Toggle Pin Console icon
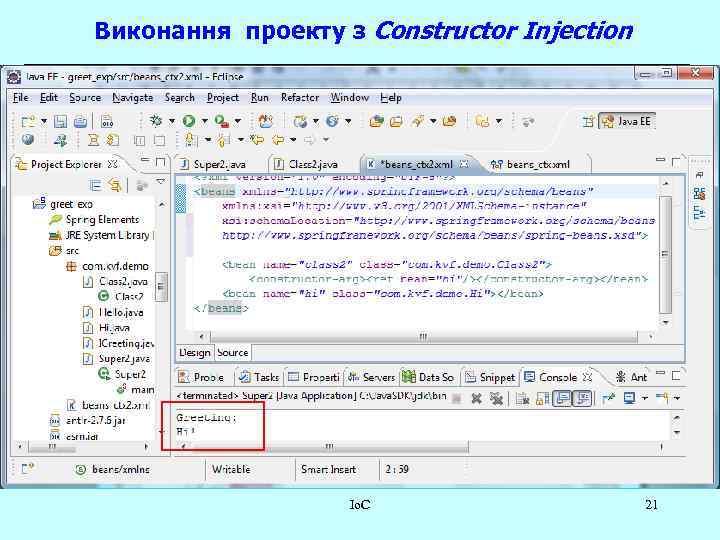The height and width of the screenshot is (540, 720). click(608, 398)
